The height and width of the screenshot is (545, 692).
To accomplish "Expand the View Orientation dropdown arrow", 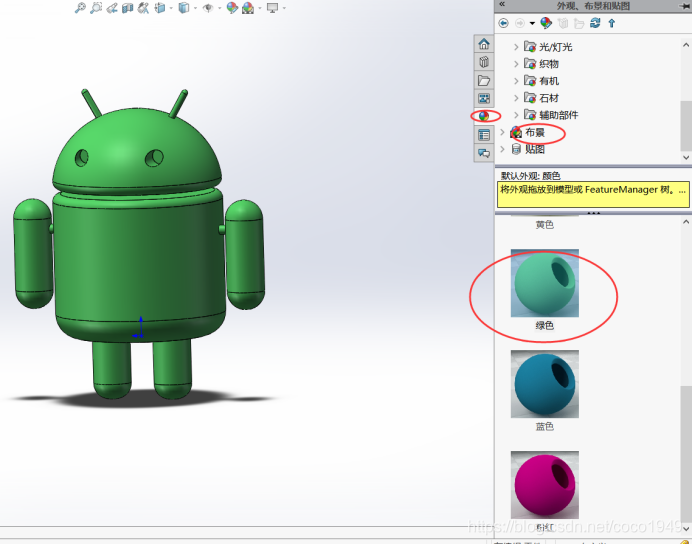I will [x=171, y=8].
